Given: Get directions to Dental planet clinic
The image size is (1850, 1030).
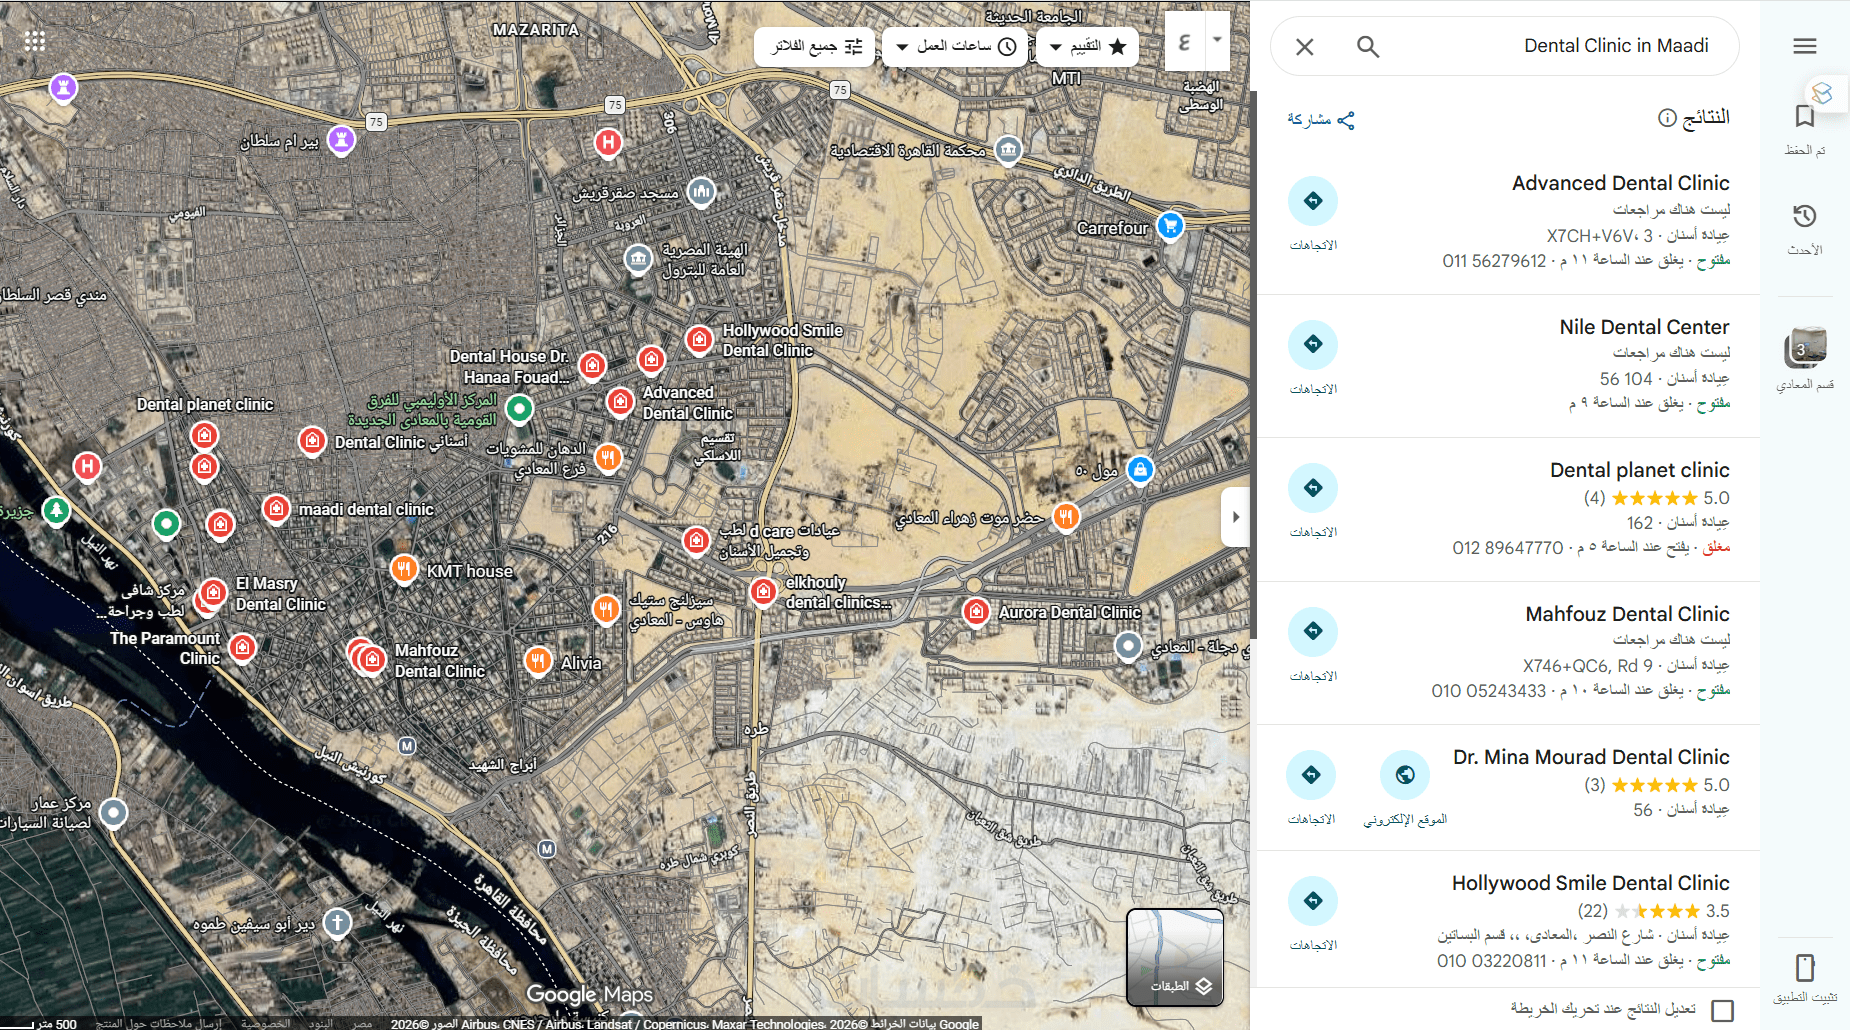Looking at the screenshot, I should pos(1313,488).
